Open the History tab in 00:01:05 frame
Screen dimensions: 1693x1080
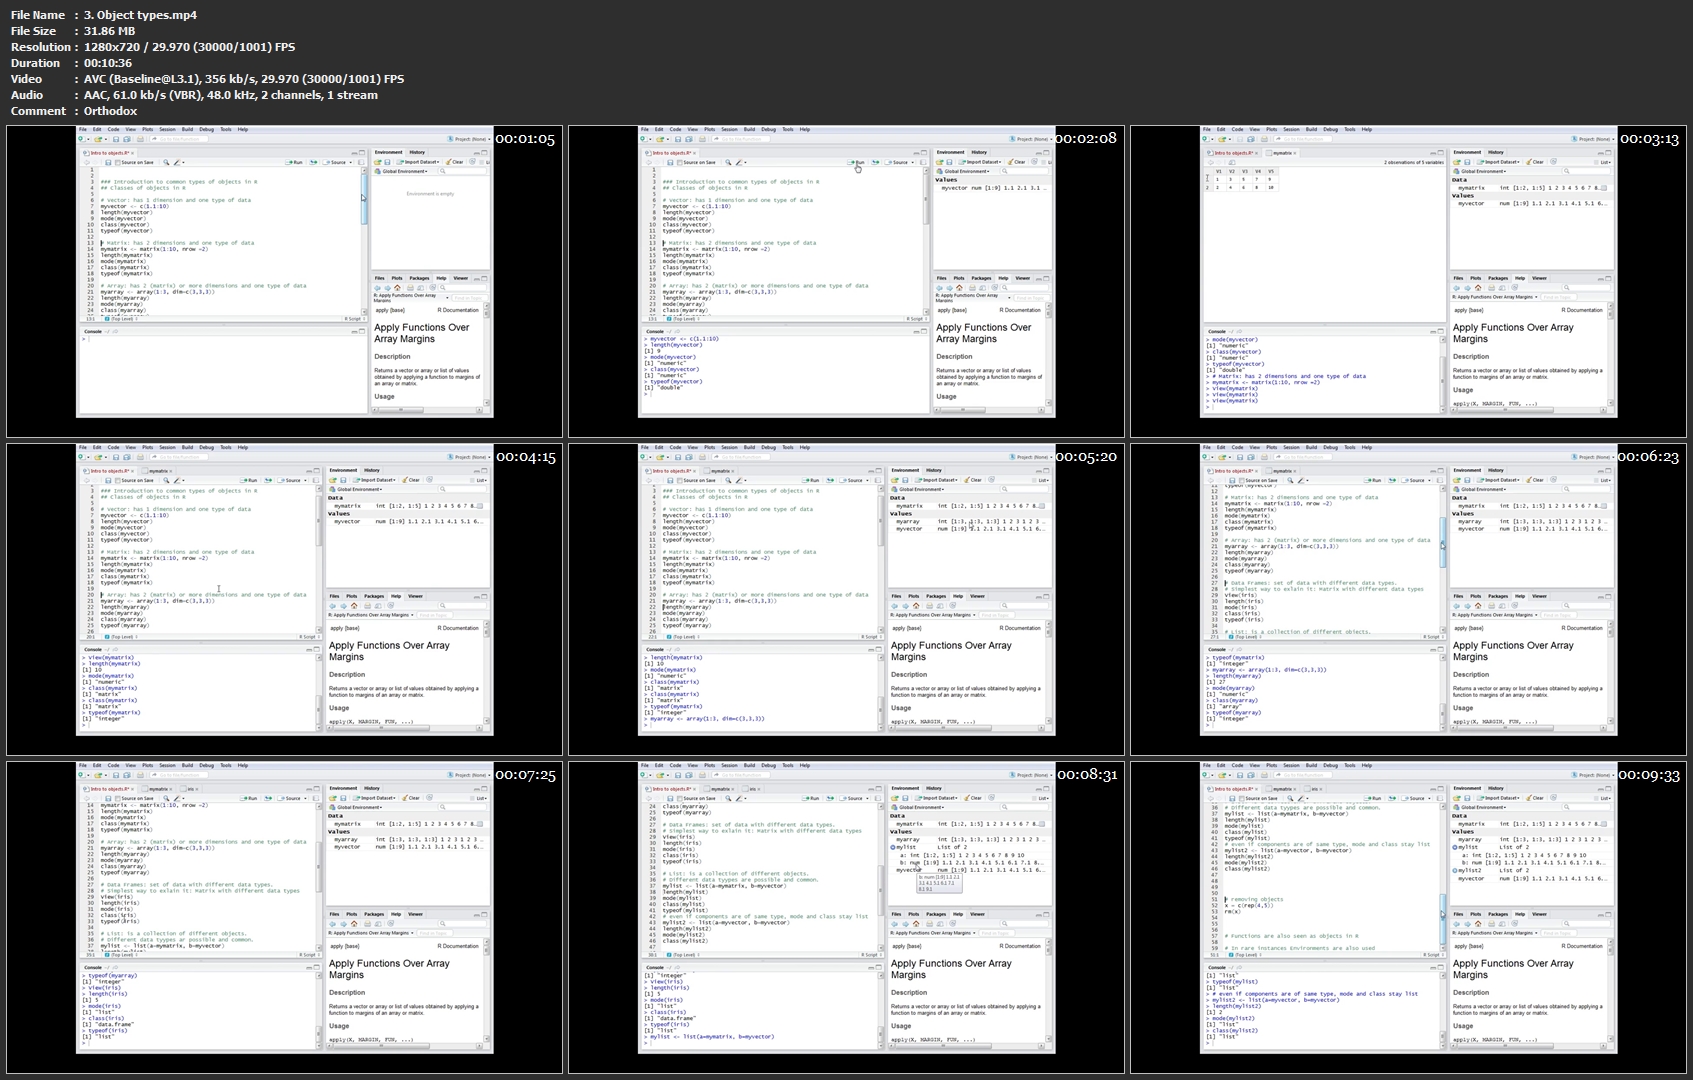[417, 152]
